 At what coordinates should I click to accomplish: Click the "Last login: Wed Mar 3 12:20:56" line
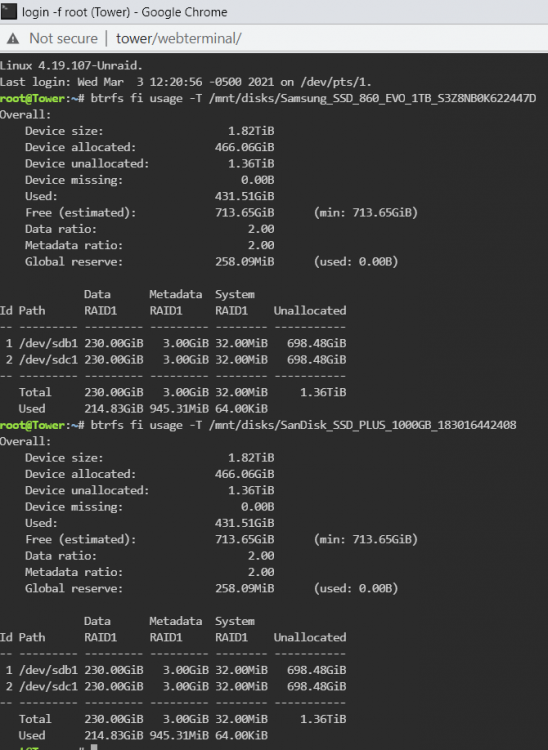(186, 82)
